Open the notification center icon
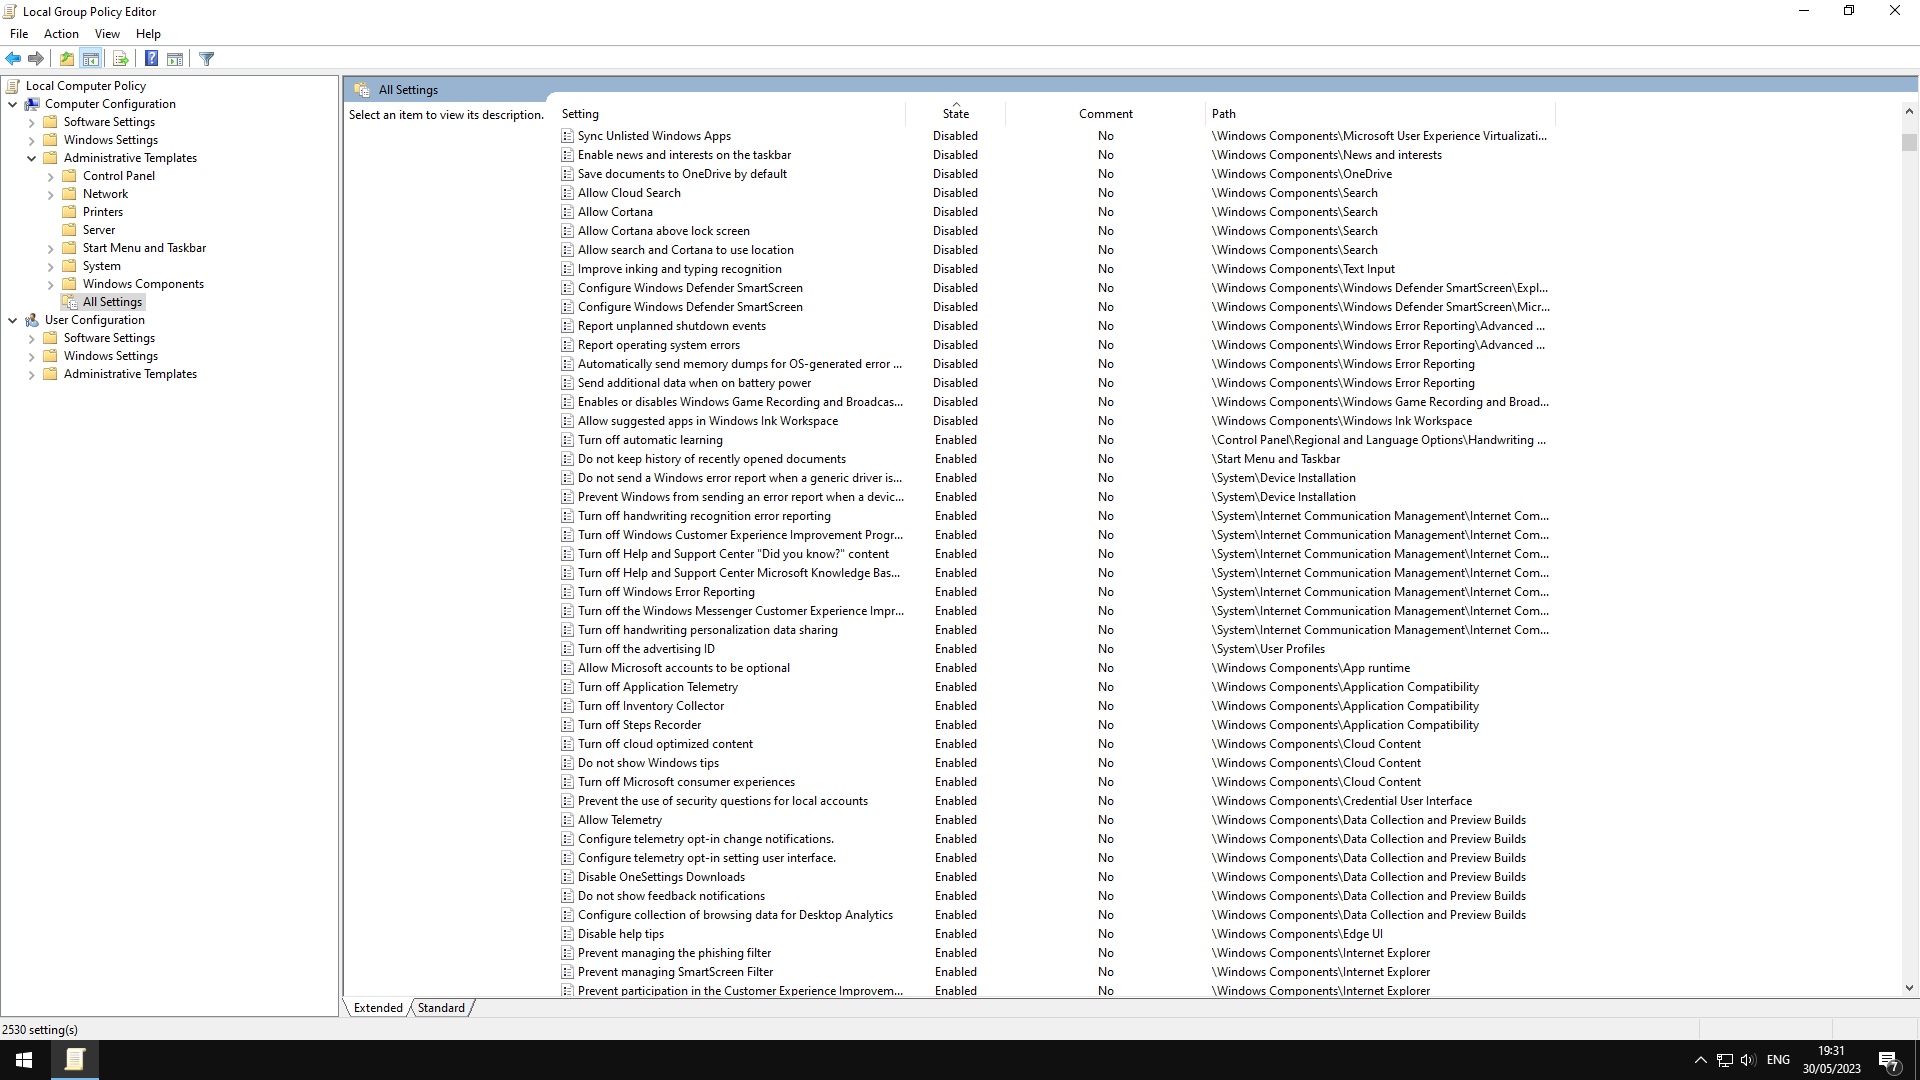Viewport: 1920px width, 1080px height. point(1889,1060)
